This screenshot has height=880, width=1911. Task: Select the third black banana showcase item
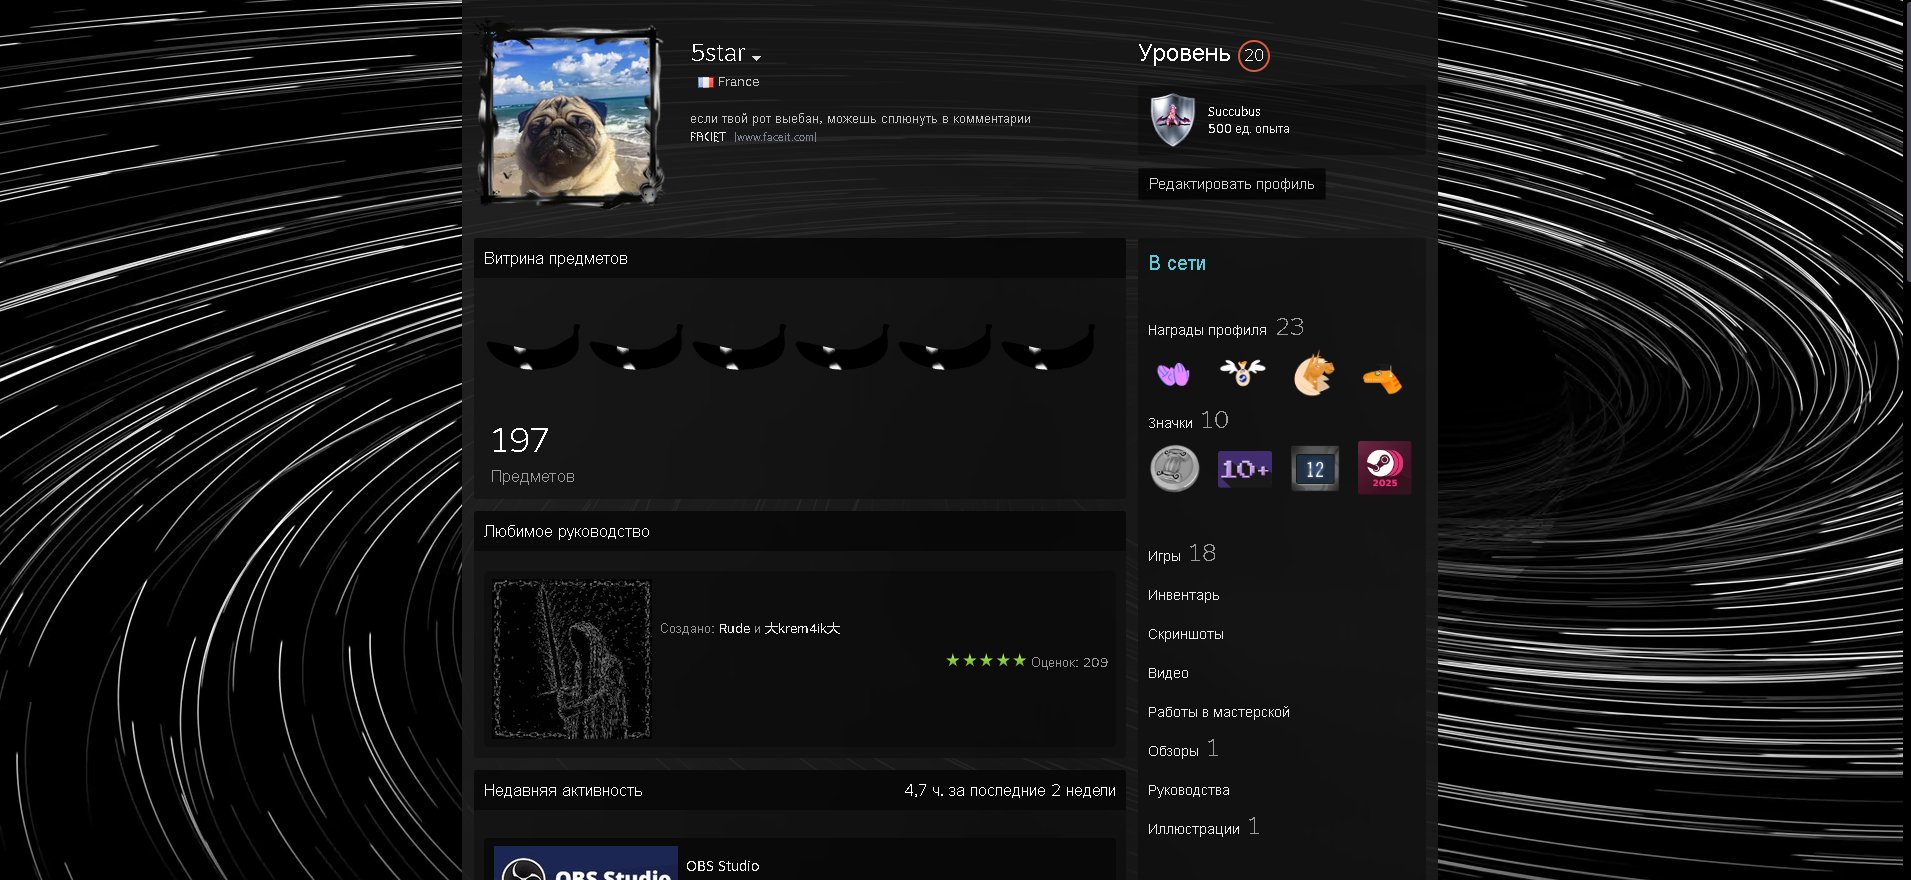pos(739,347)
